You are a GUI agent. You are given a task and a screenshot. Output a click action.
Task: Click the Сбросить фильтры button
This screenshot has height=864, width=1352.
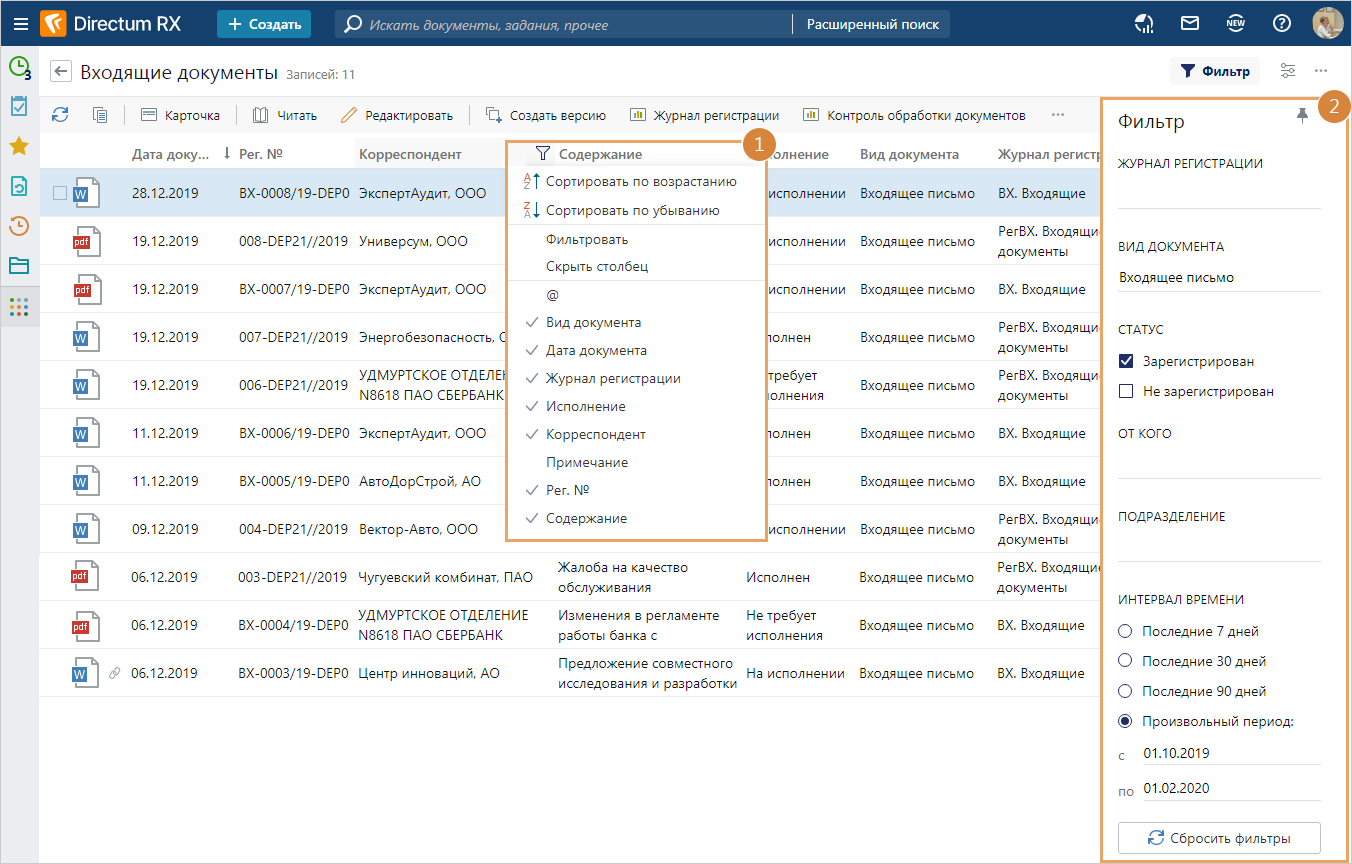pos(1218,838)
